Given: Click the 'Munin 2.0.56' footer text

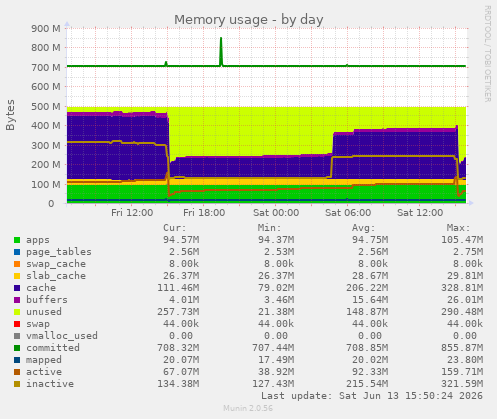Looking at the screenshot, I should coord(248,408).
